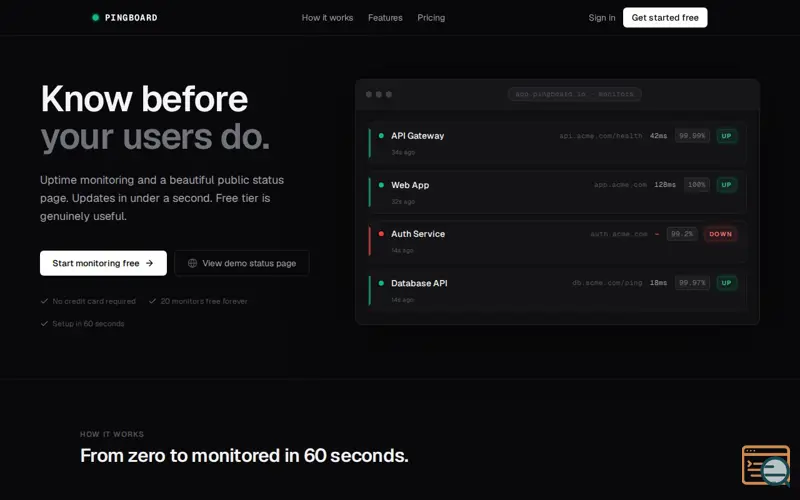This screenshot has height=500, width=800.
Task: Click the green status dot beside API Gateway
Action: click(381, 136)
